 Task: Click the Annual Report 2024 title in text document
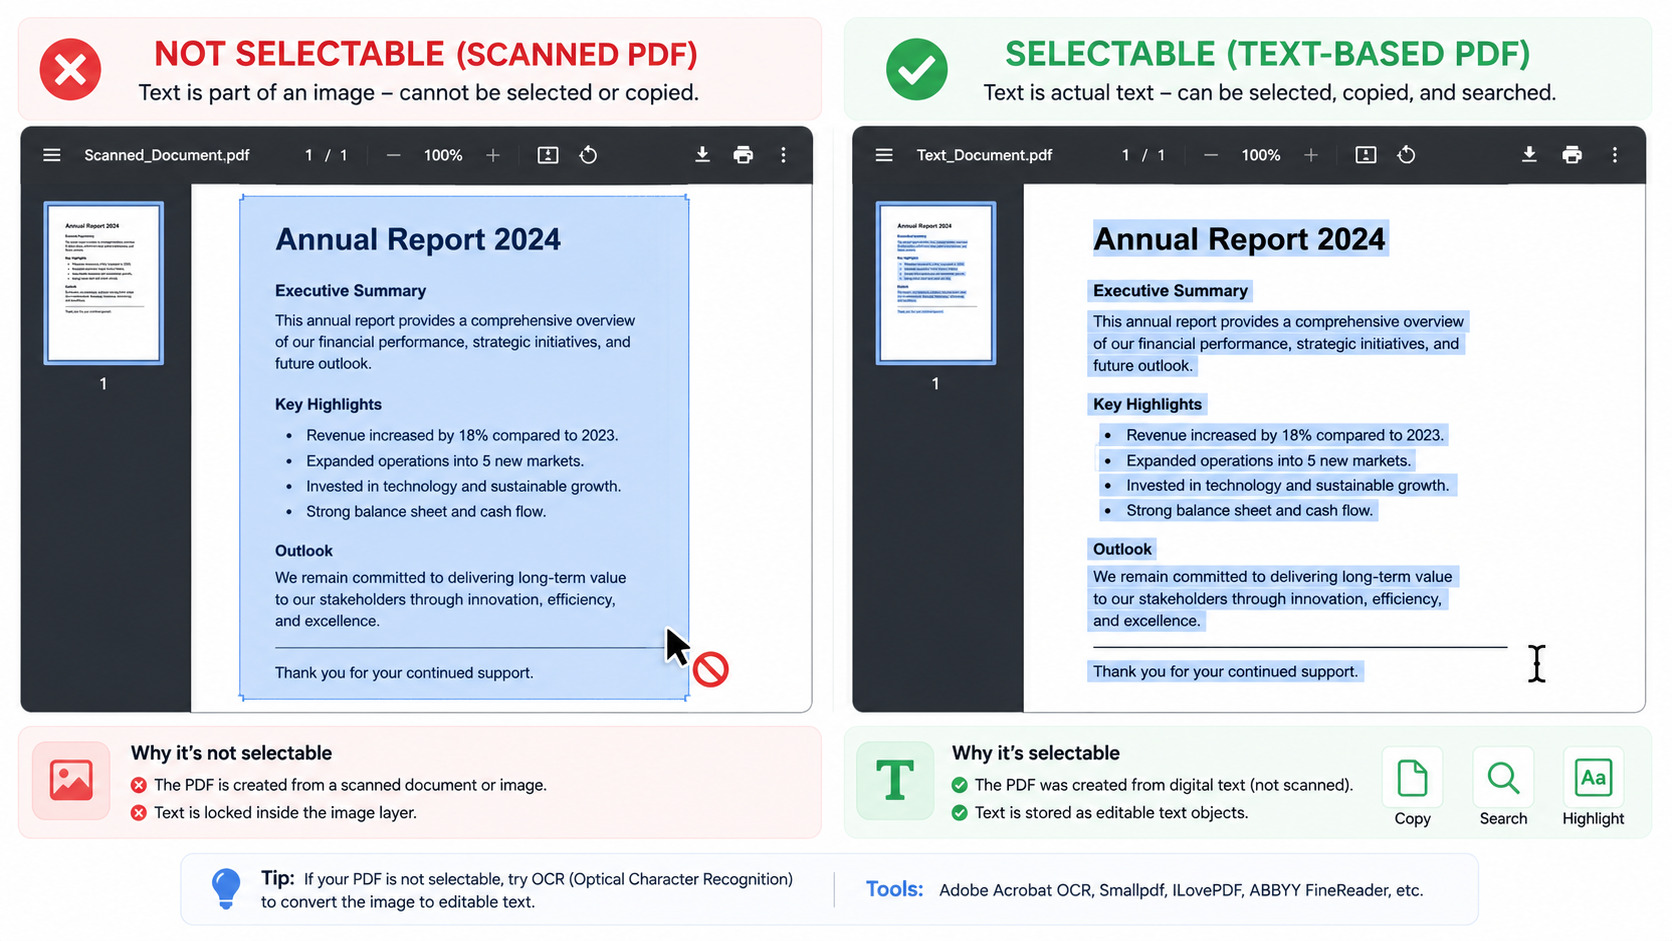click(x=1239, y=239)
